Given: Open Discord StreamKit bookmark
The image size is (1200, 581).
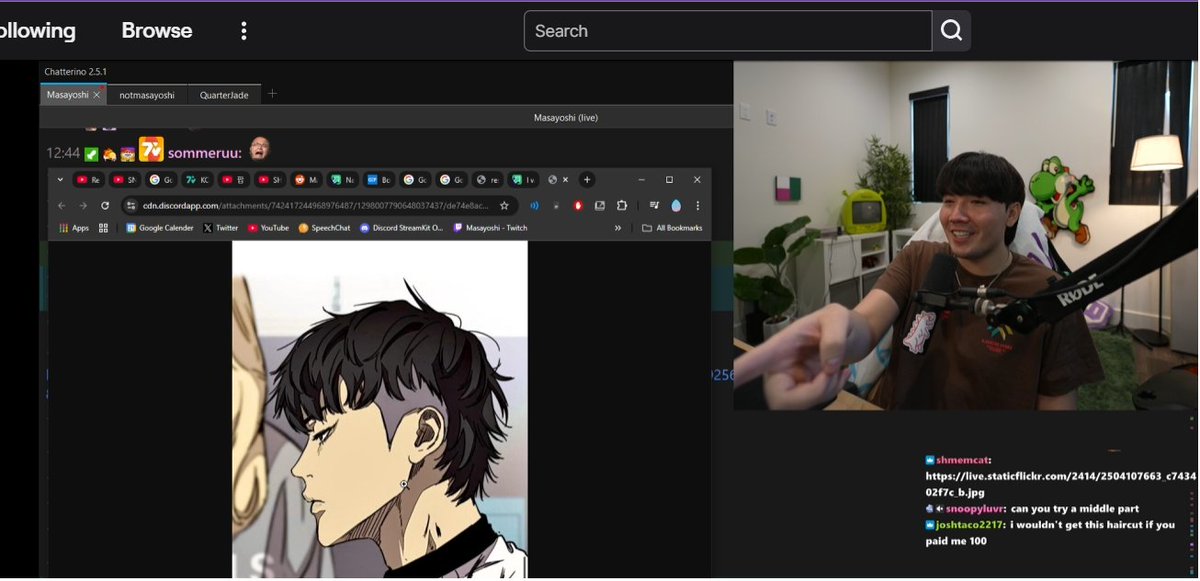Looking at the screenshot, I should point(401,228).
